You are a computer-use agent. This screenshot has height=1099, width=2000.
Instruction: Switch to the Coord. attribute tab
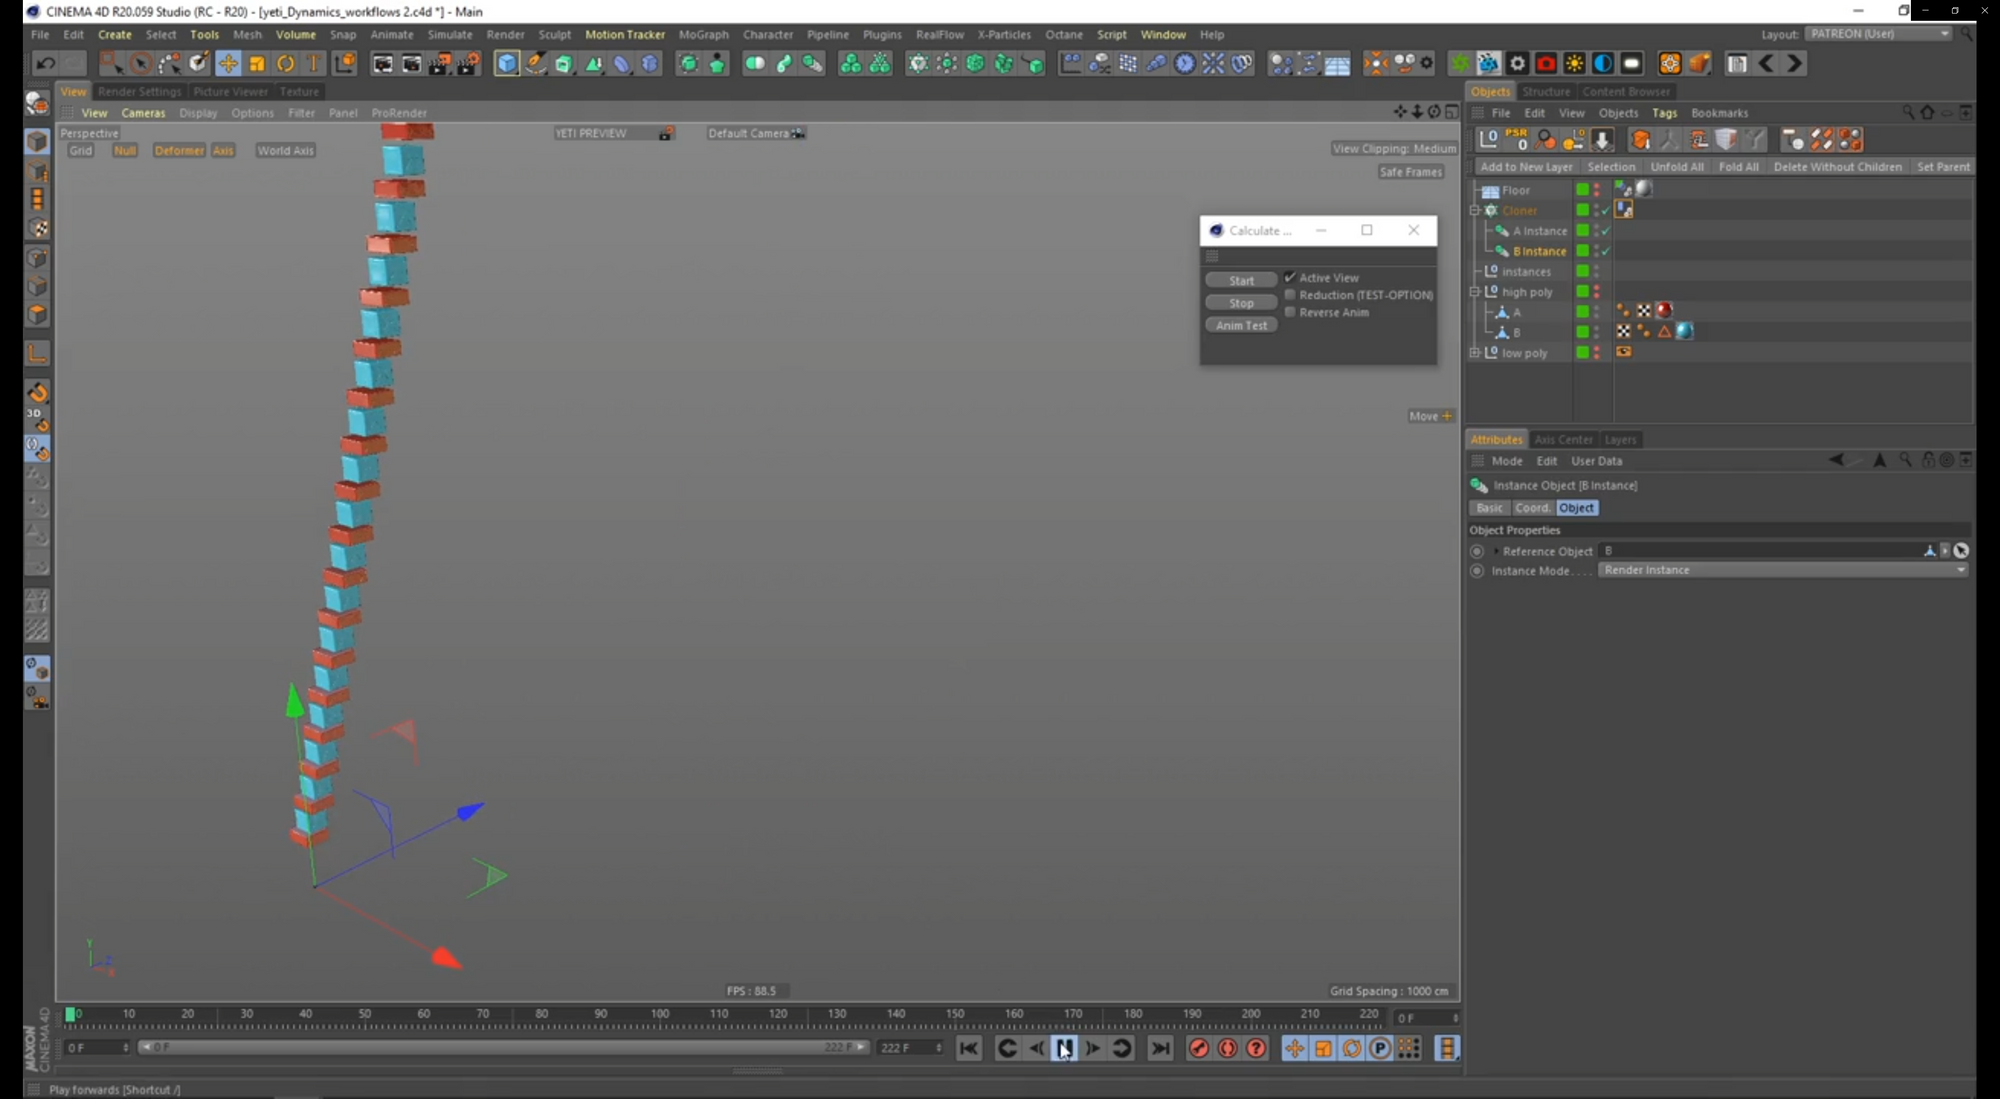click(x=1532, y=508)
